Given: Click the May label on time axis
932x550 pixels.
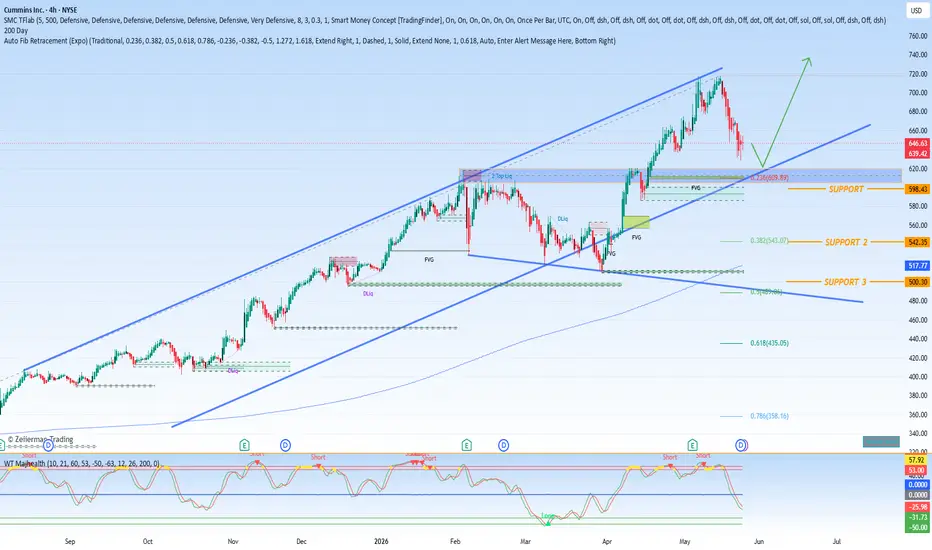Looking at the screenshot, I should click(x=685, y=542).
